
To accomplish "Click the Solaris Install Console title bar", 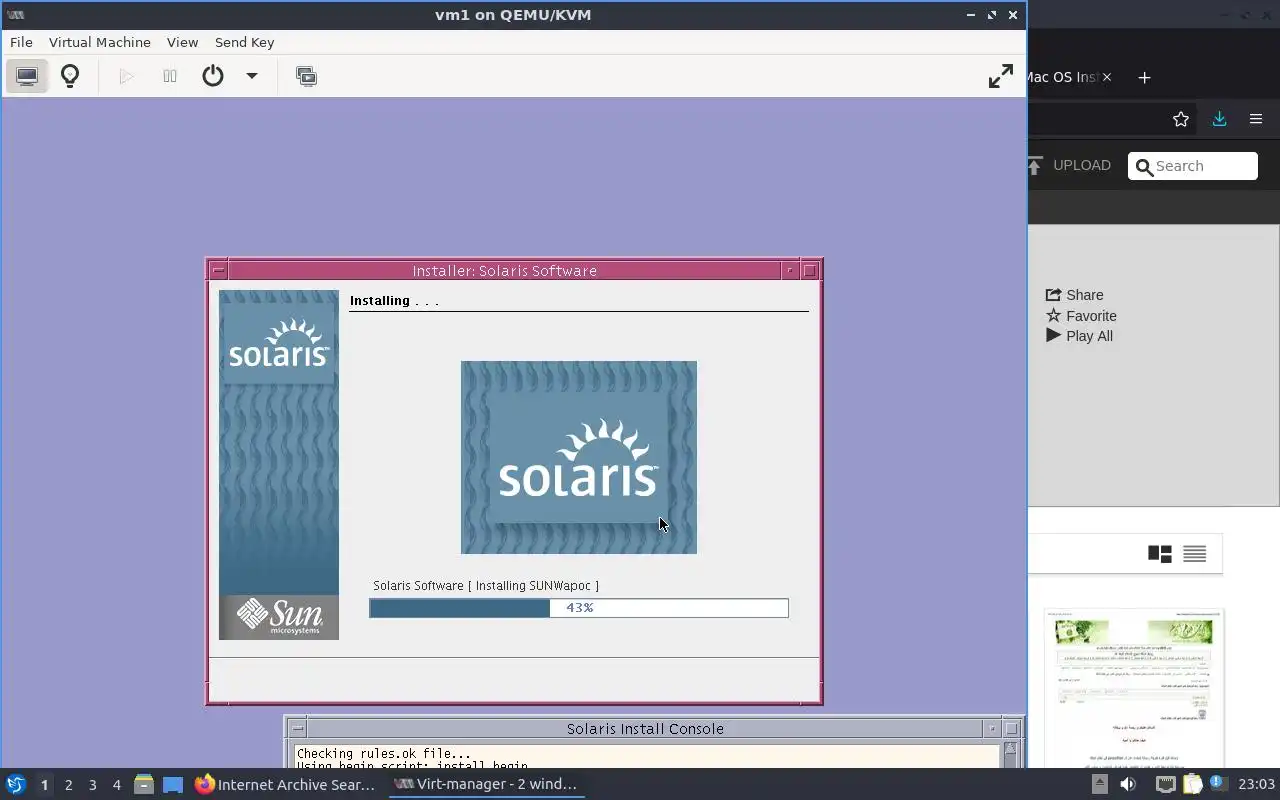I will pos(645,729).
